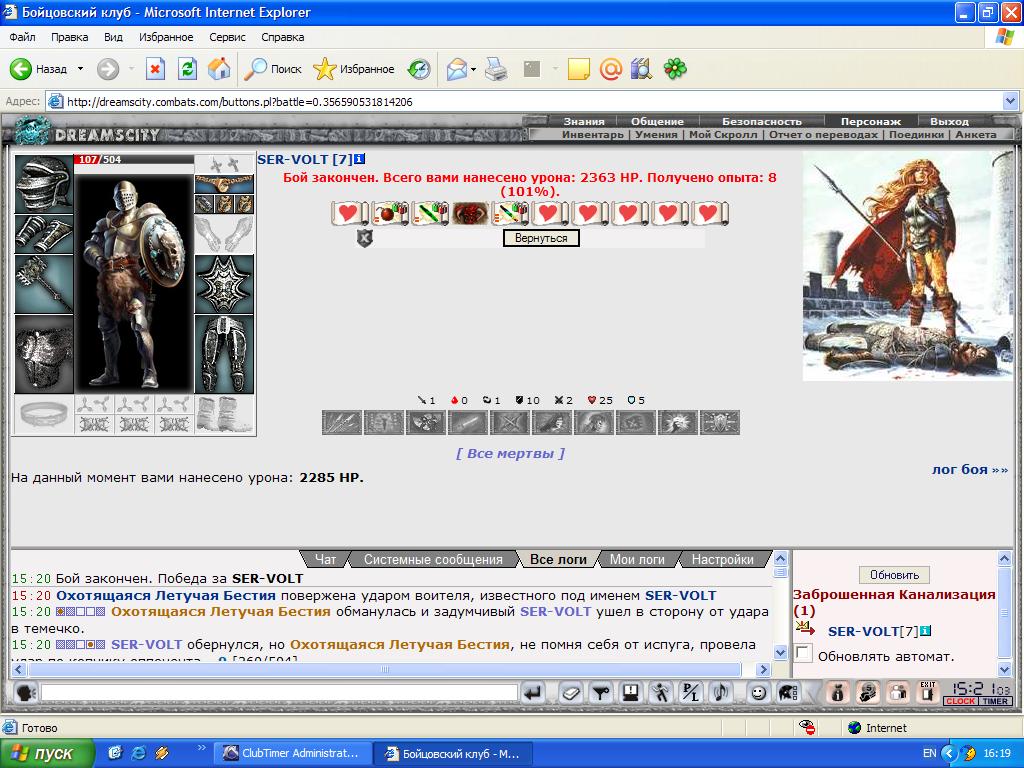The width and height of the screenshot is (1024, 768).
Task: Open IE History toolbar button
Action: (x=419, y=69)
